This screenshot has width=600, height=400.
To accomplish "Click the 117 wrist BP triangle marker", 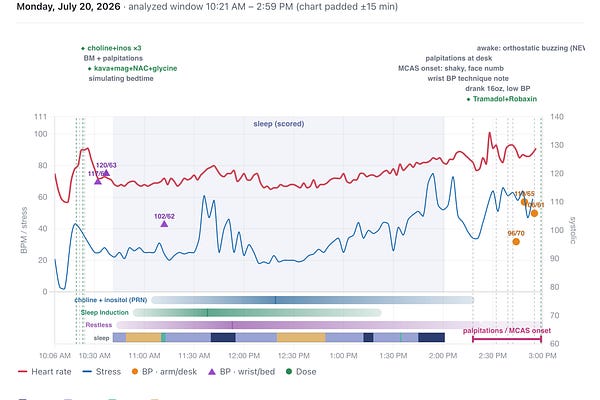I will pos(98,181).
